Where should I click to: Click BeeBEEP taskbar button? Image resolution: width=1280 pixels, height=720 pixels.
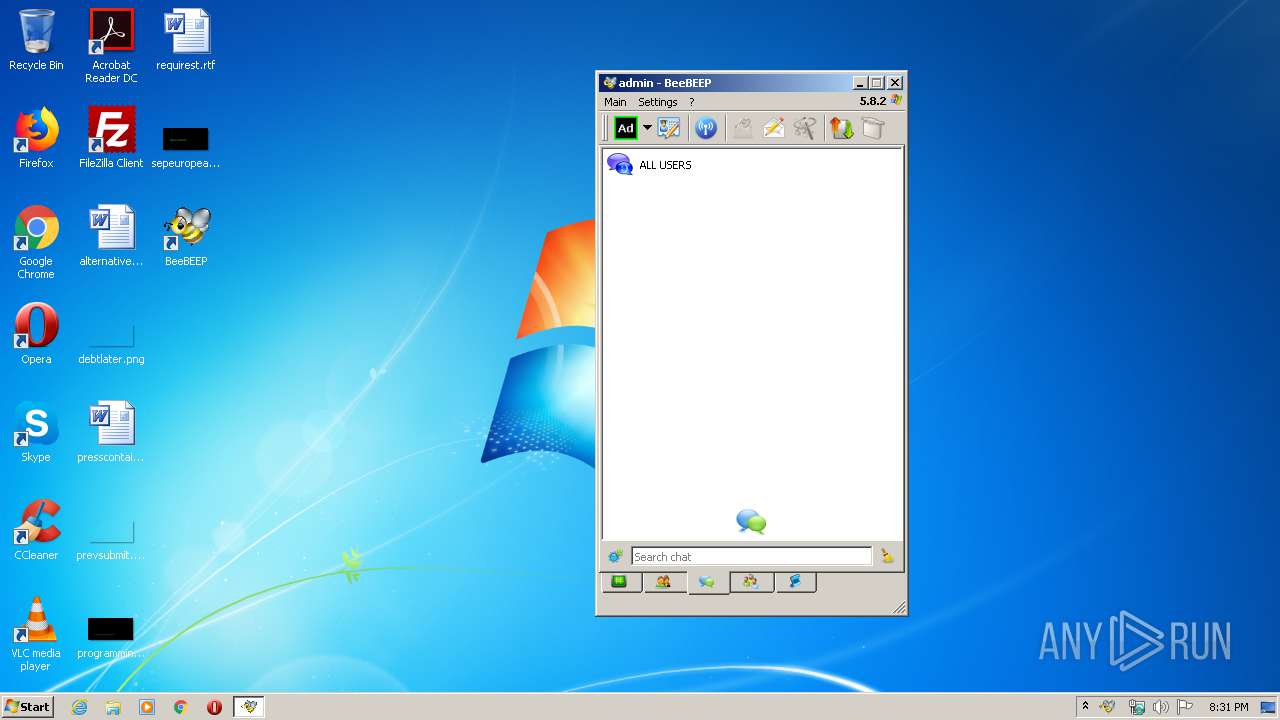click(249, 707)
